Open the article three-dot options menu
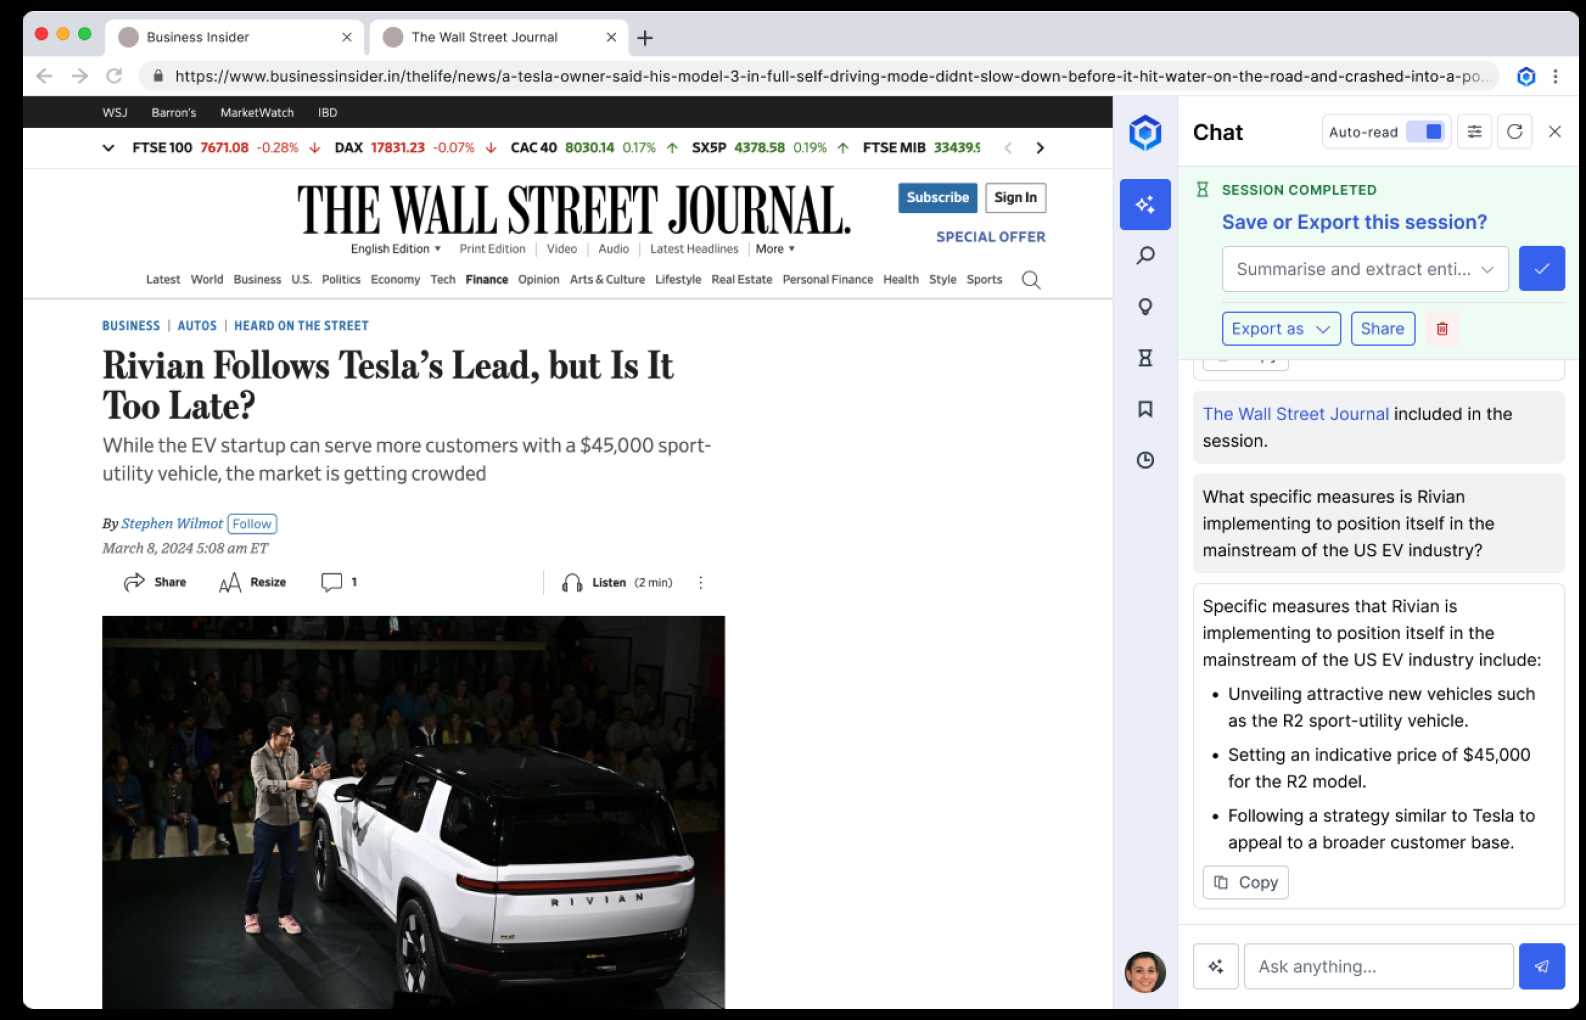This screenshot has height=1020, width=1586. 701,582
